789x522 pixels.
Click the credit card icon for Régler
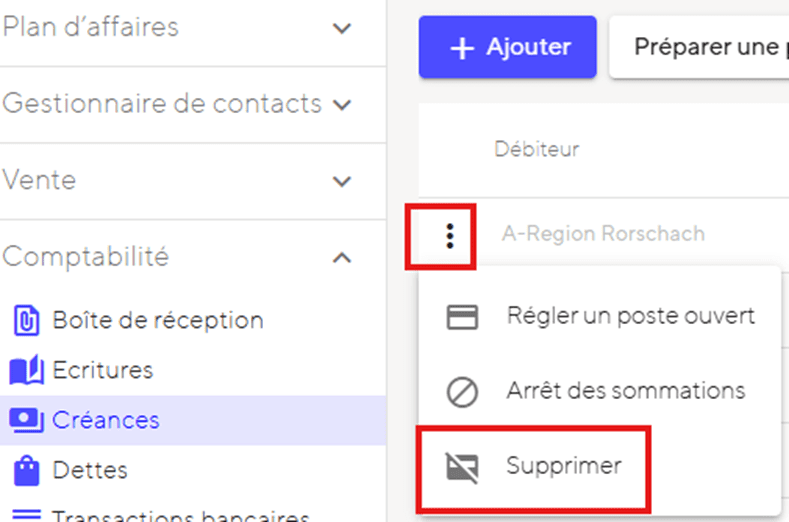coord(462,317)
